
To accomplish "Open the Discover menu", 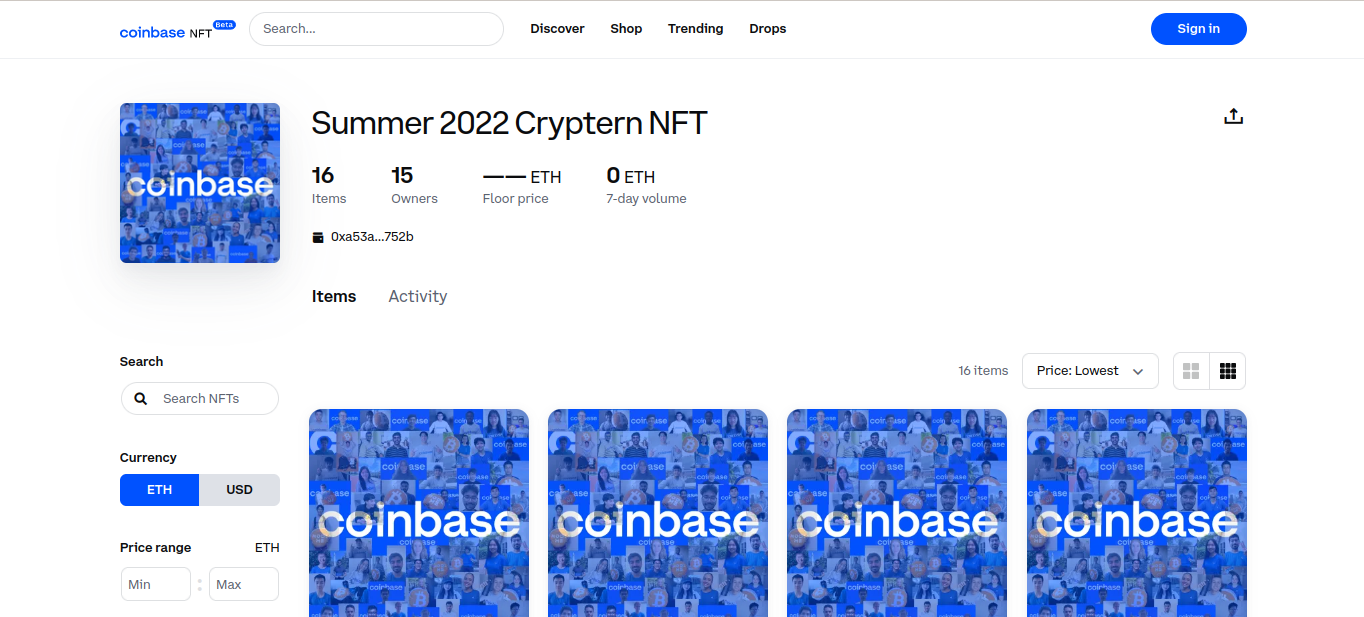I will pyautogui.click(x=557, y=29).
